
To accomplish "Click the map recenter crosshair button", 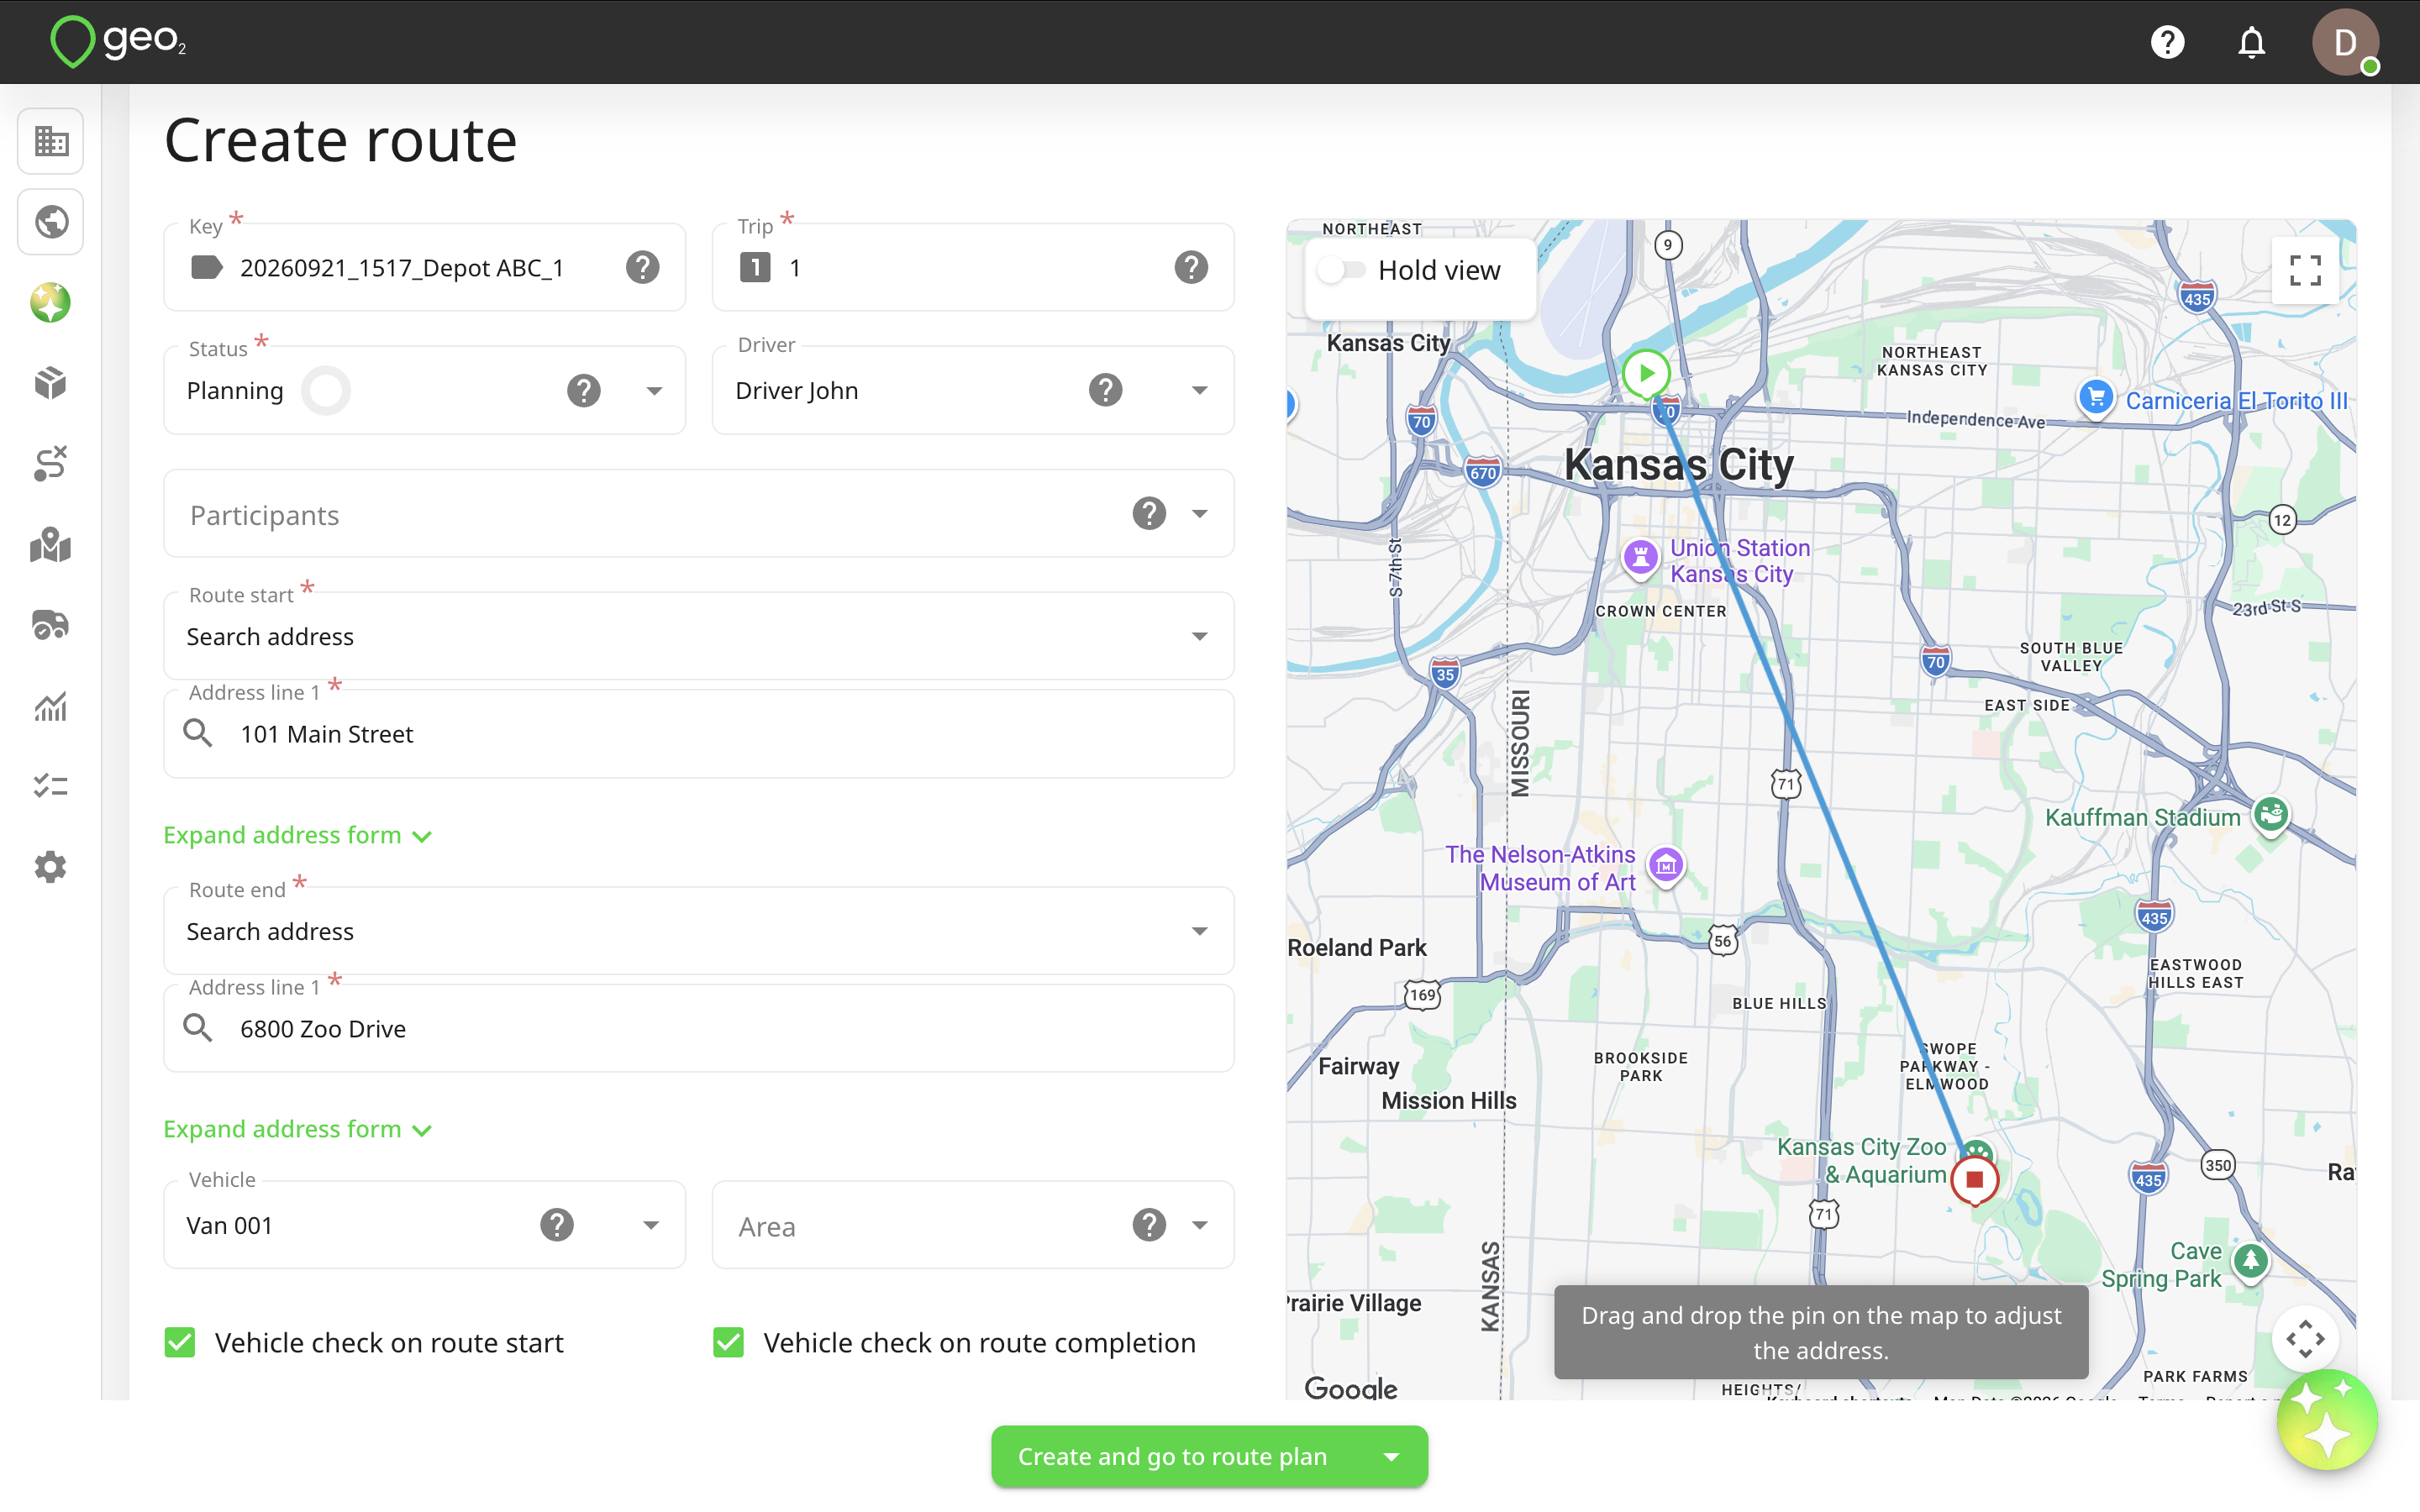I will tap(2305, 1339).
